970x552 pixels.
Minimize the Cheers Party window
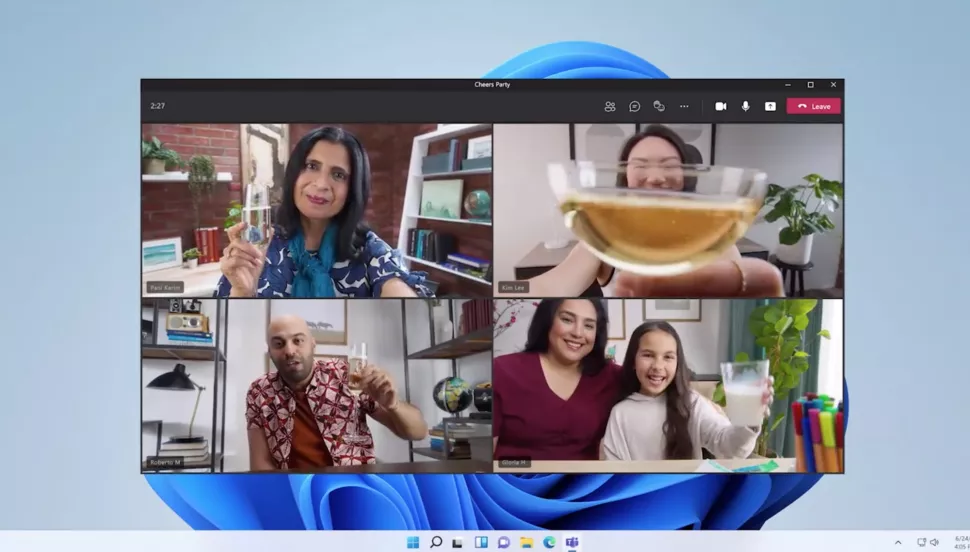788,85
